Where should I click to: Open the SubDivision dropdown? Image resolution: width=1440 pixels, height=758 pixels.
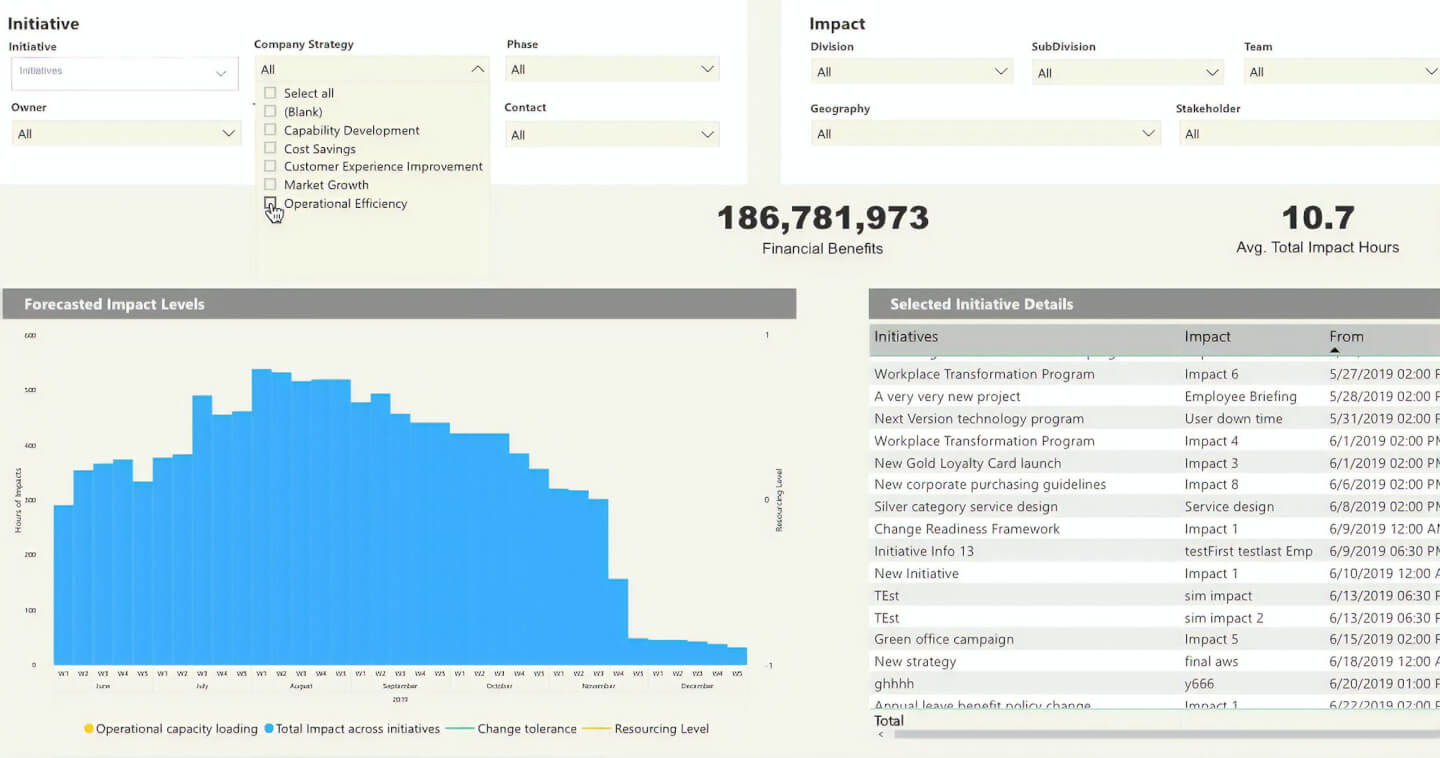(x=1128, y=72)
